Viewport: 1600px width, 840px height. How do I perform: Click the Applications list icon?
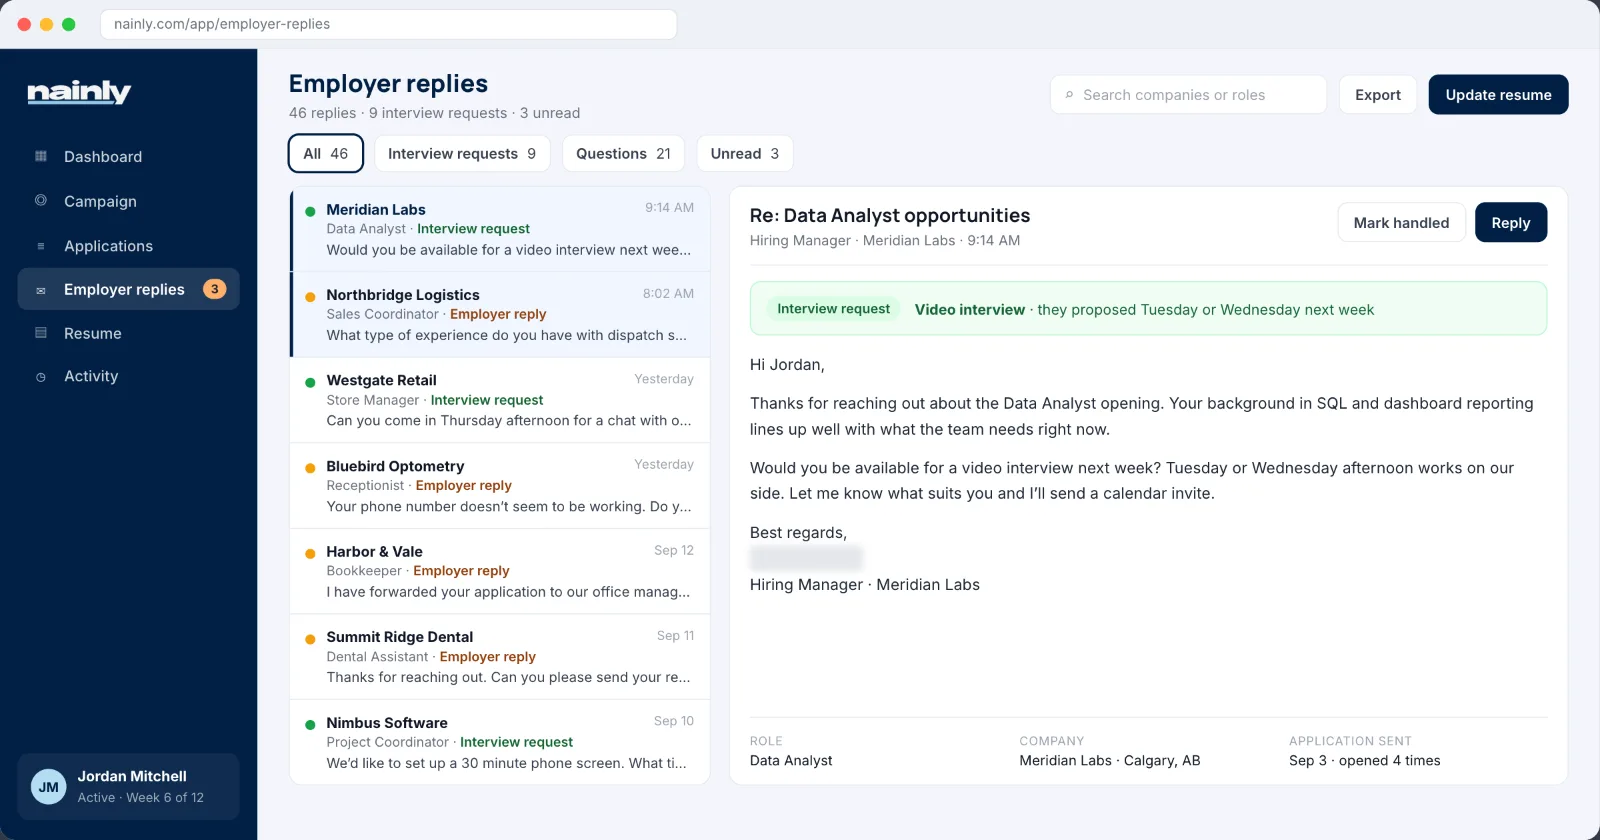pyautogui.click(x=41, y=246)
